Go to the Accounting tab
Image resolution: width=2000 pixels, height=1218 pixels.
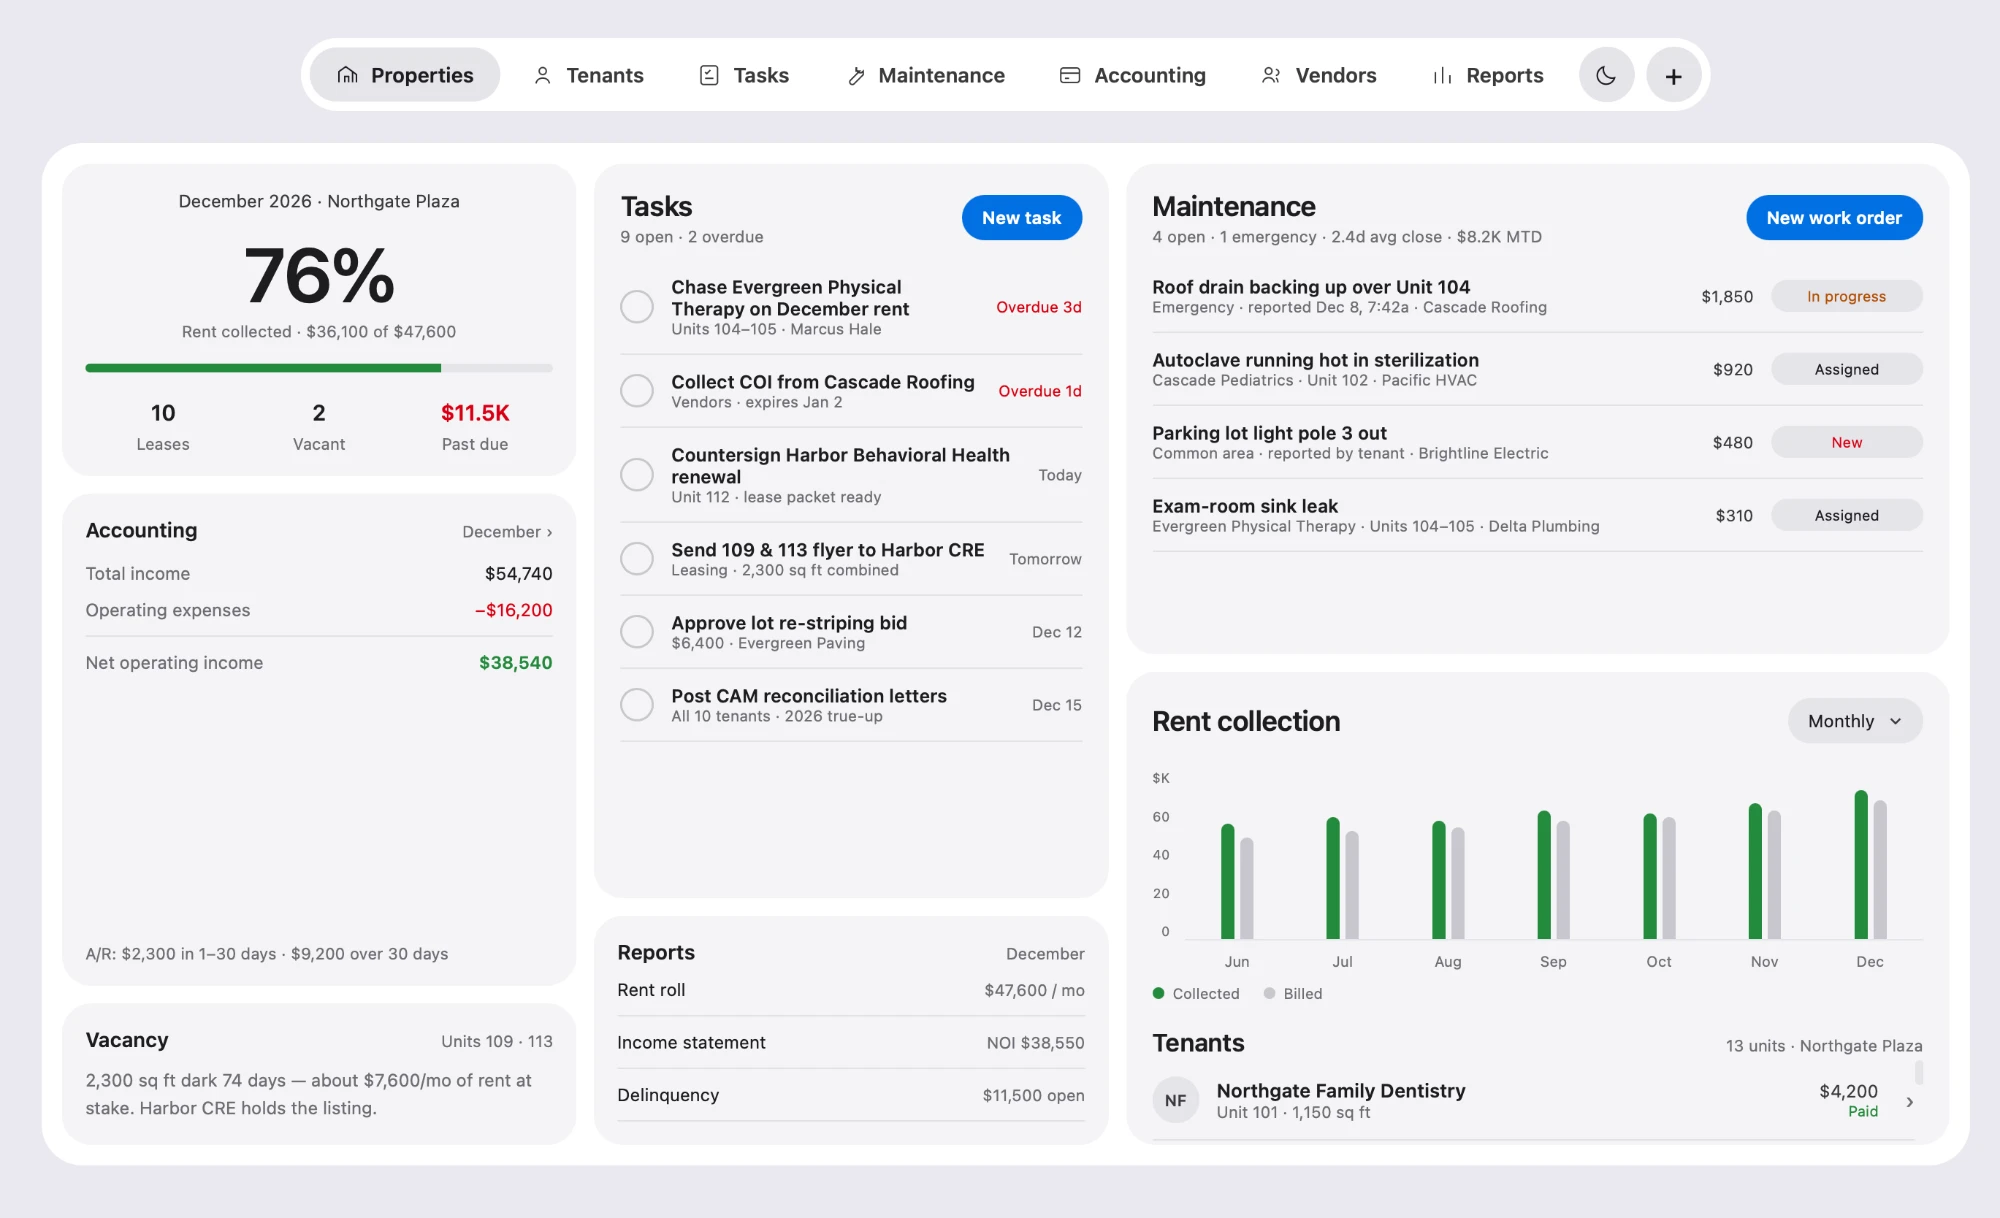(x=1133, y=75)
